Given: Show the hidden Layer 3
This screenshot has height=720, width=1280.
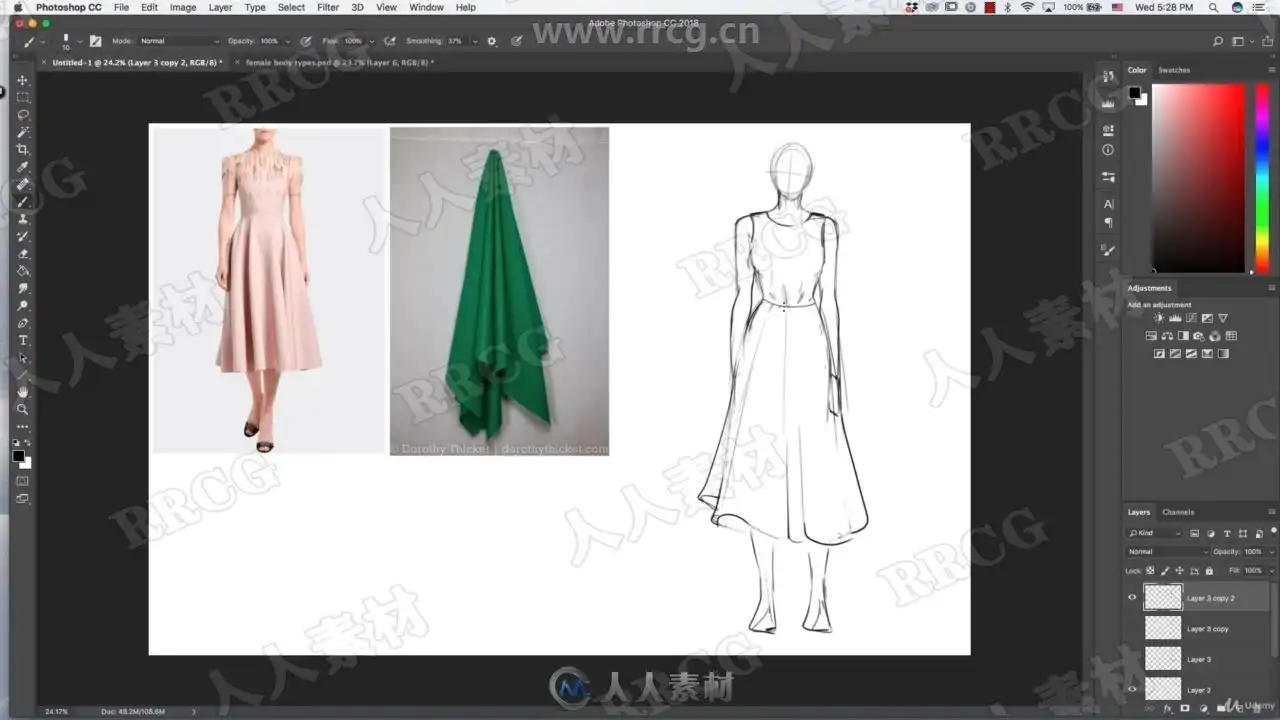Looking at the screenshot, I should (1132, 659).
